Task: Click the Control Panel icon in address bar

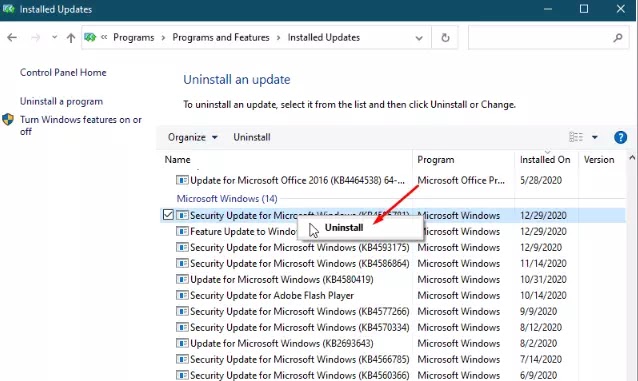Action: 90,37
